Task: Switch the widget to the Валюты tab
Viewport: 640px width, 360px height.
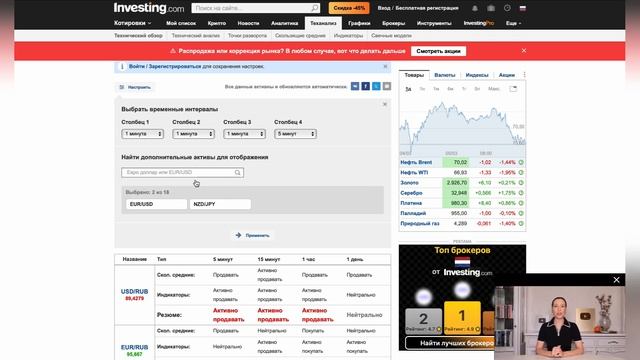Action: click(445, 75)
